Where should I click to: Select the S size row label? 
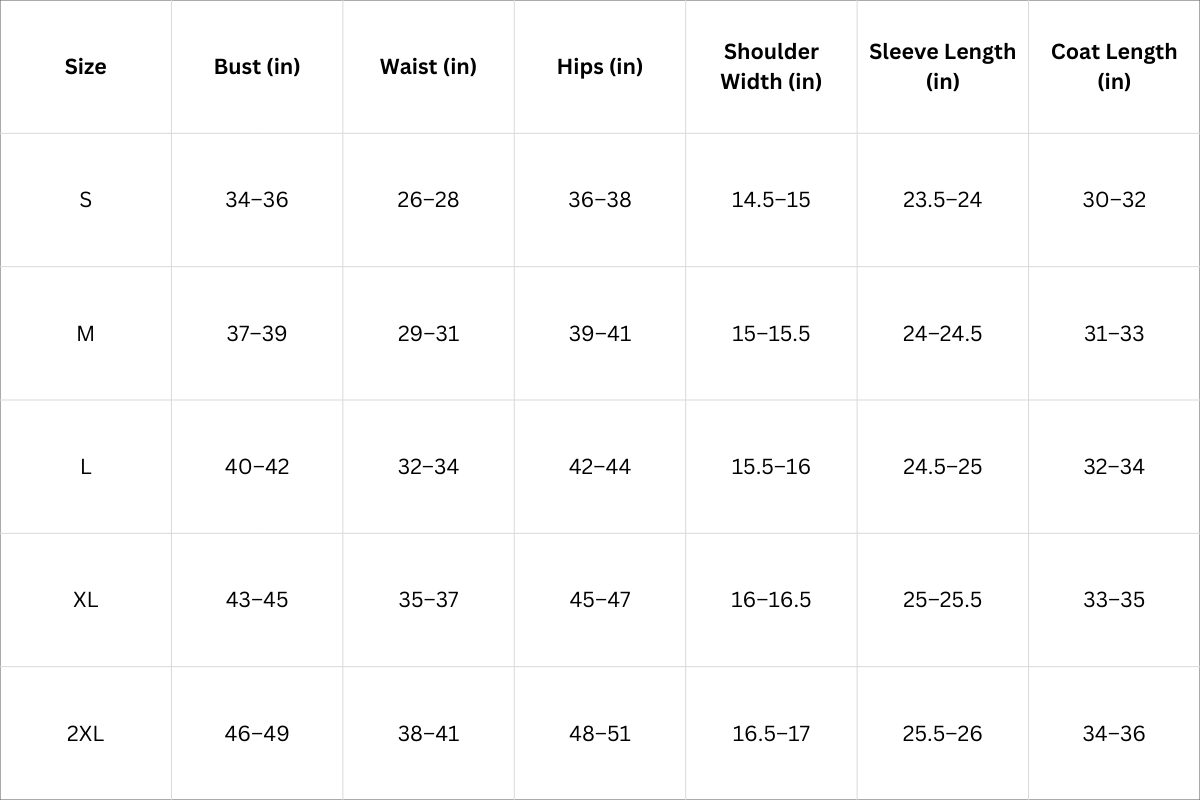[x=85, y=200]
